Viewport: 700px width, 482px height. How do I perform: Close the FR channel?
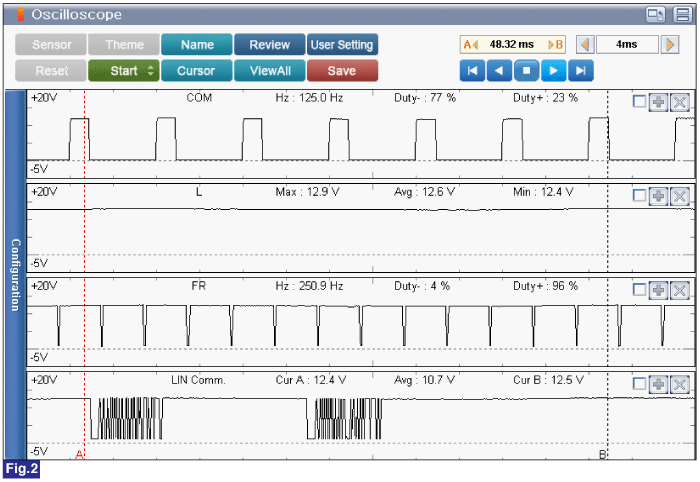(x=679, y=290)
